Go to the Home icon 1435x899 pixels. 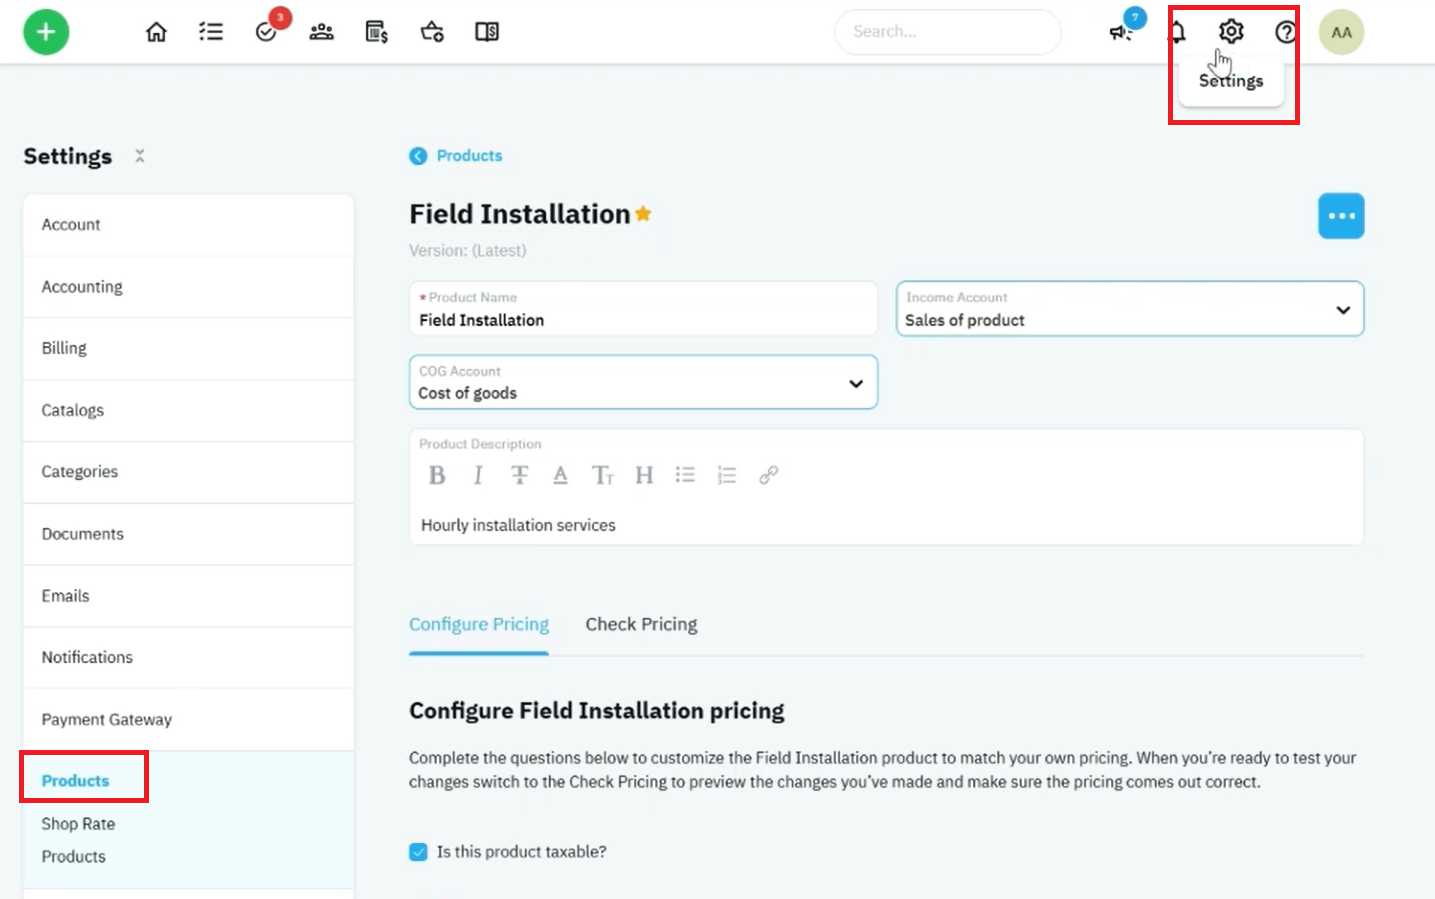tap(156, 32)
